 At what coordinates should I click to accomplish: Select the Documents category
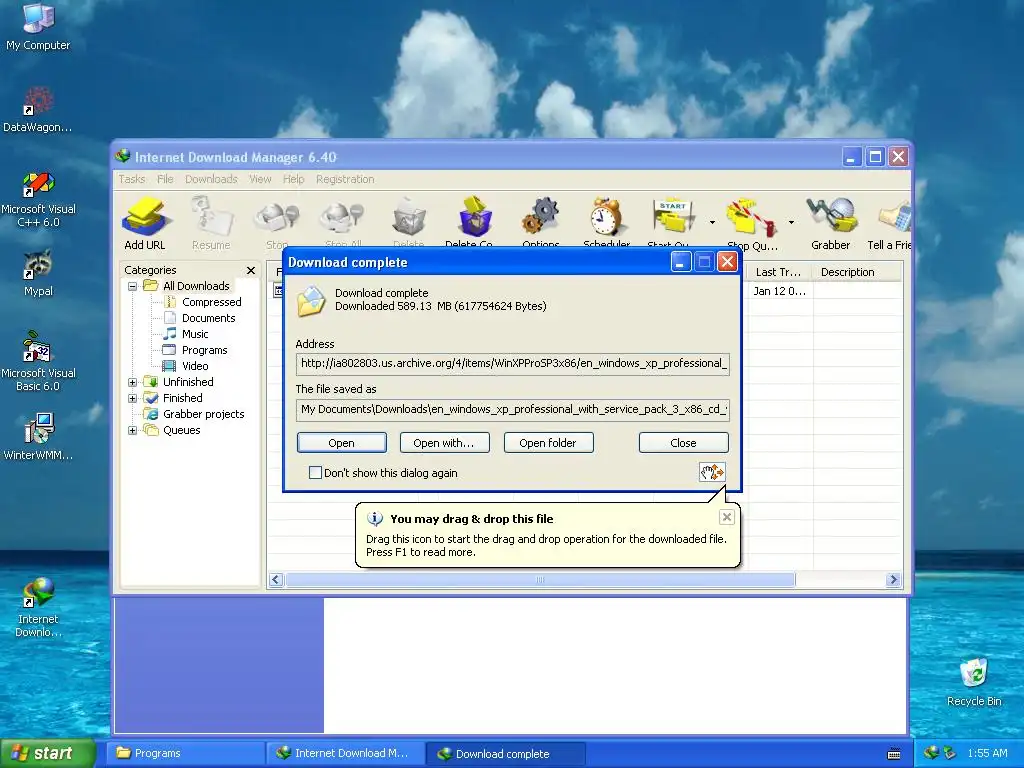coord(208,318)
